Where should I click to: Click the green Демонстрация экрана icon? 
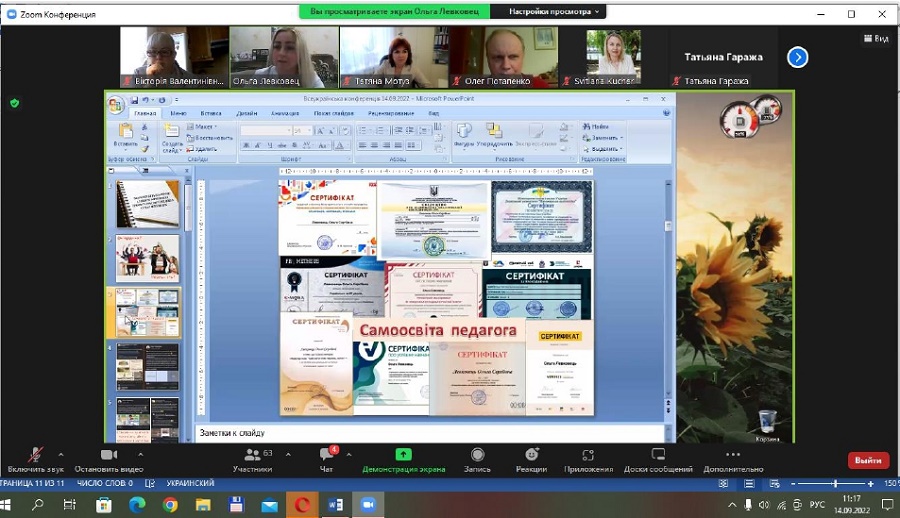pyautogui.click(x=403, y=456)
